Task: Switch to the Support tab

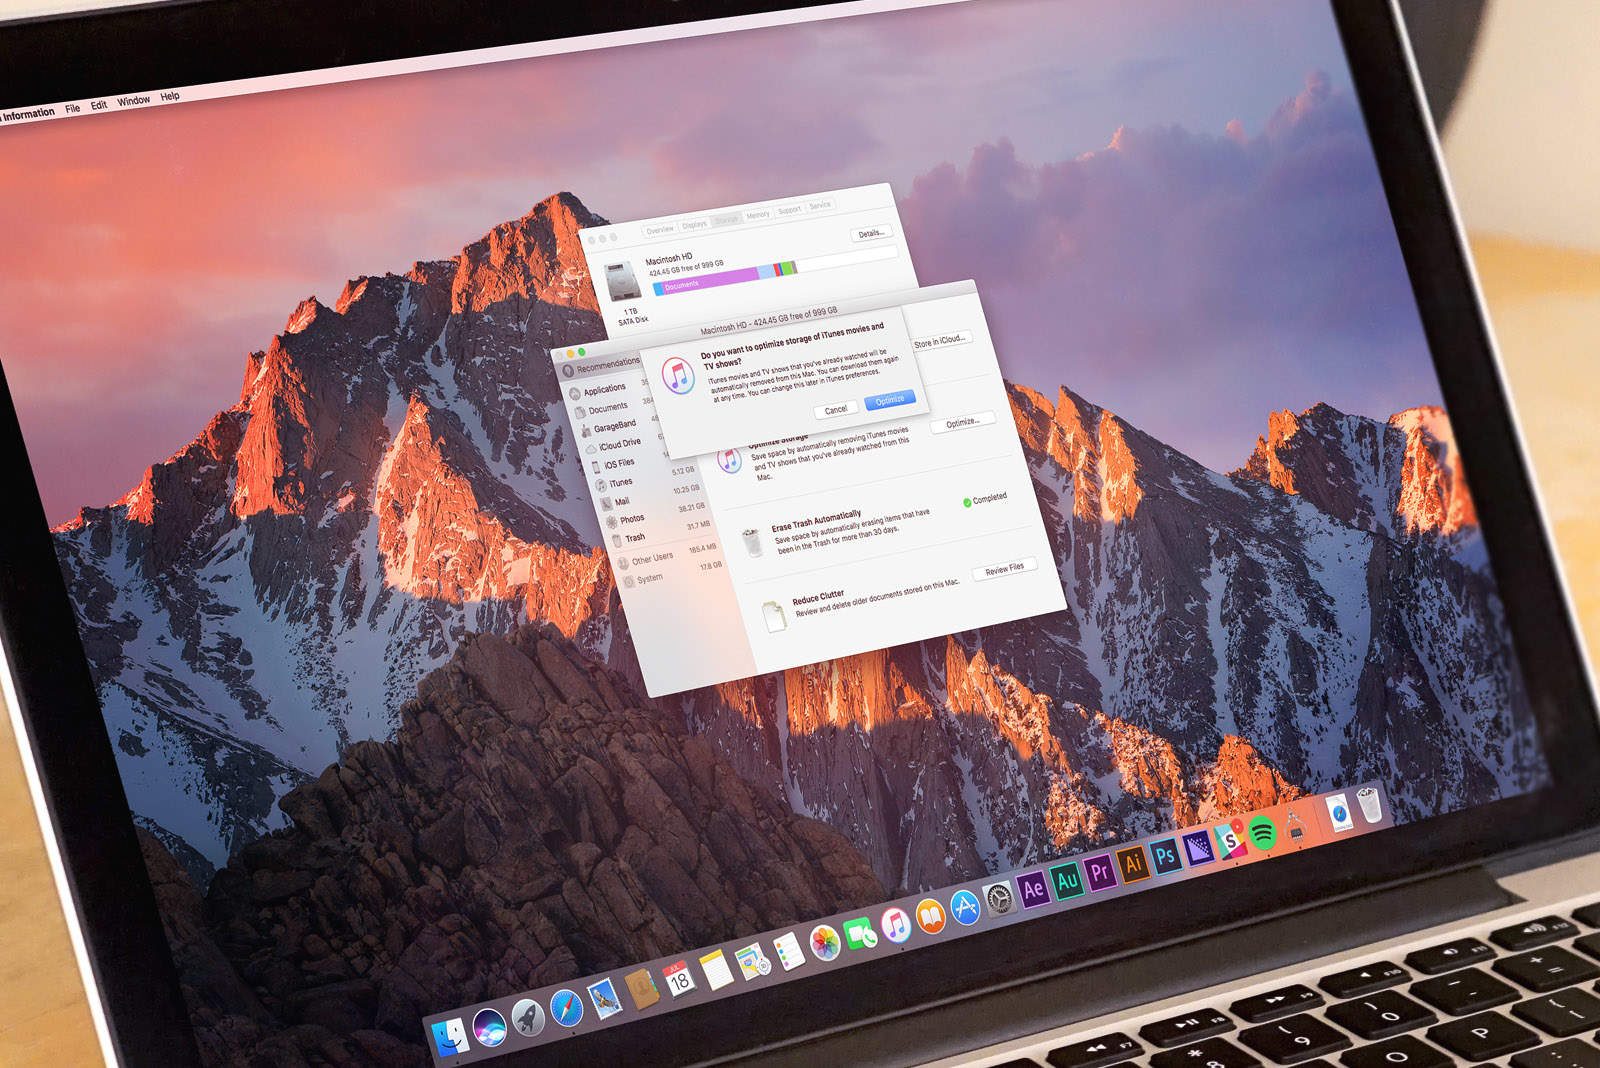Action: (x=790, y=209)
